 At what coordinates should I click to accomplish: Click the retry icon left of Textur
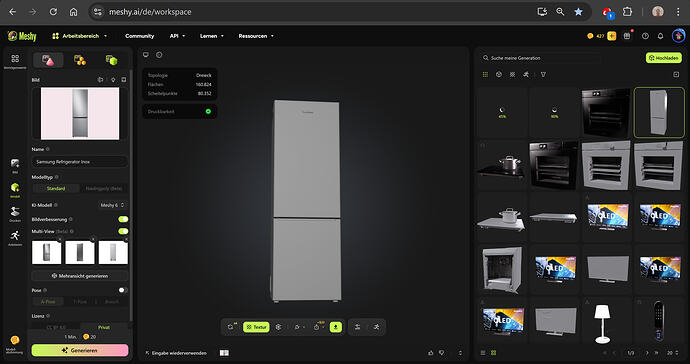click(x=231, y=327)
